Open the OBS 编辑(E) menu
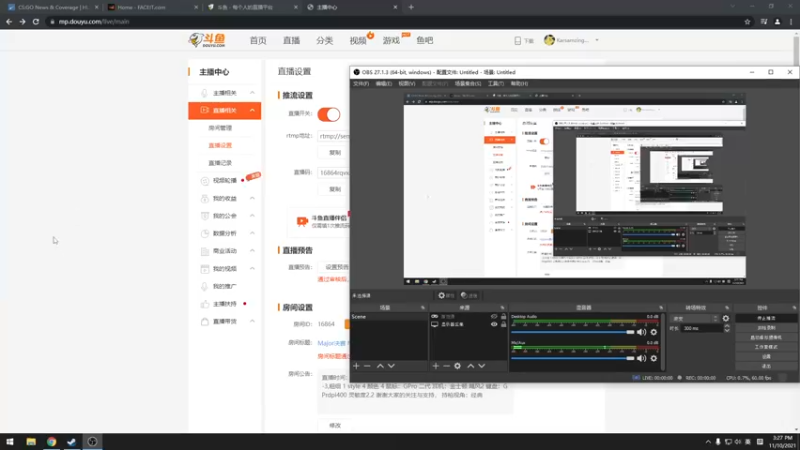 pos(384,84)
